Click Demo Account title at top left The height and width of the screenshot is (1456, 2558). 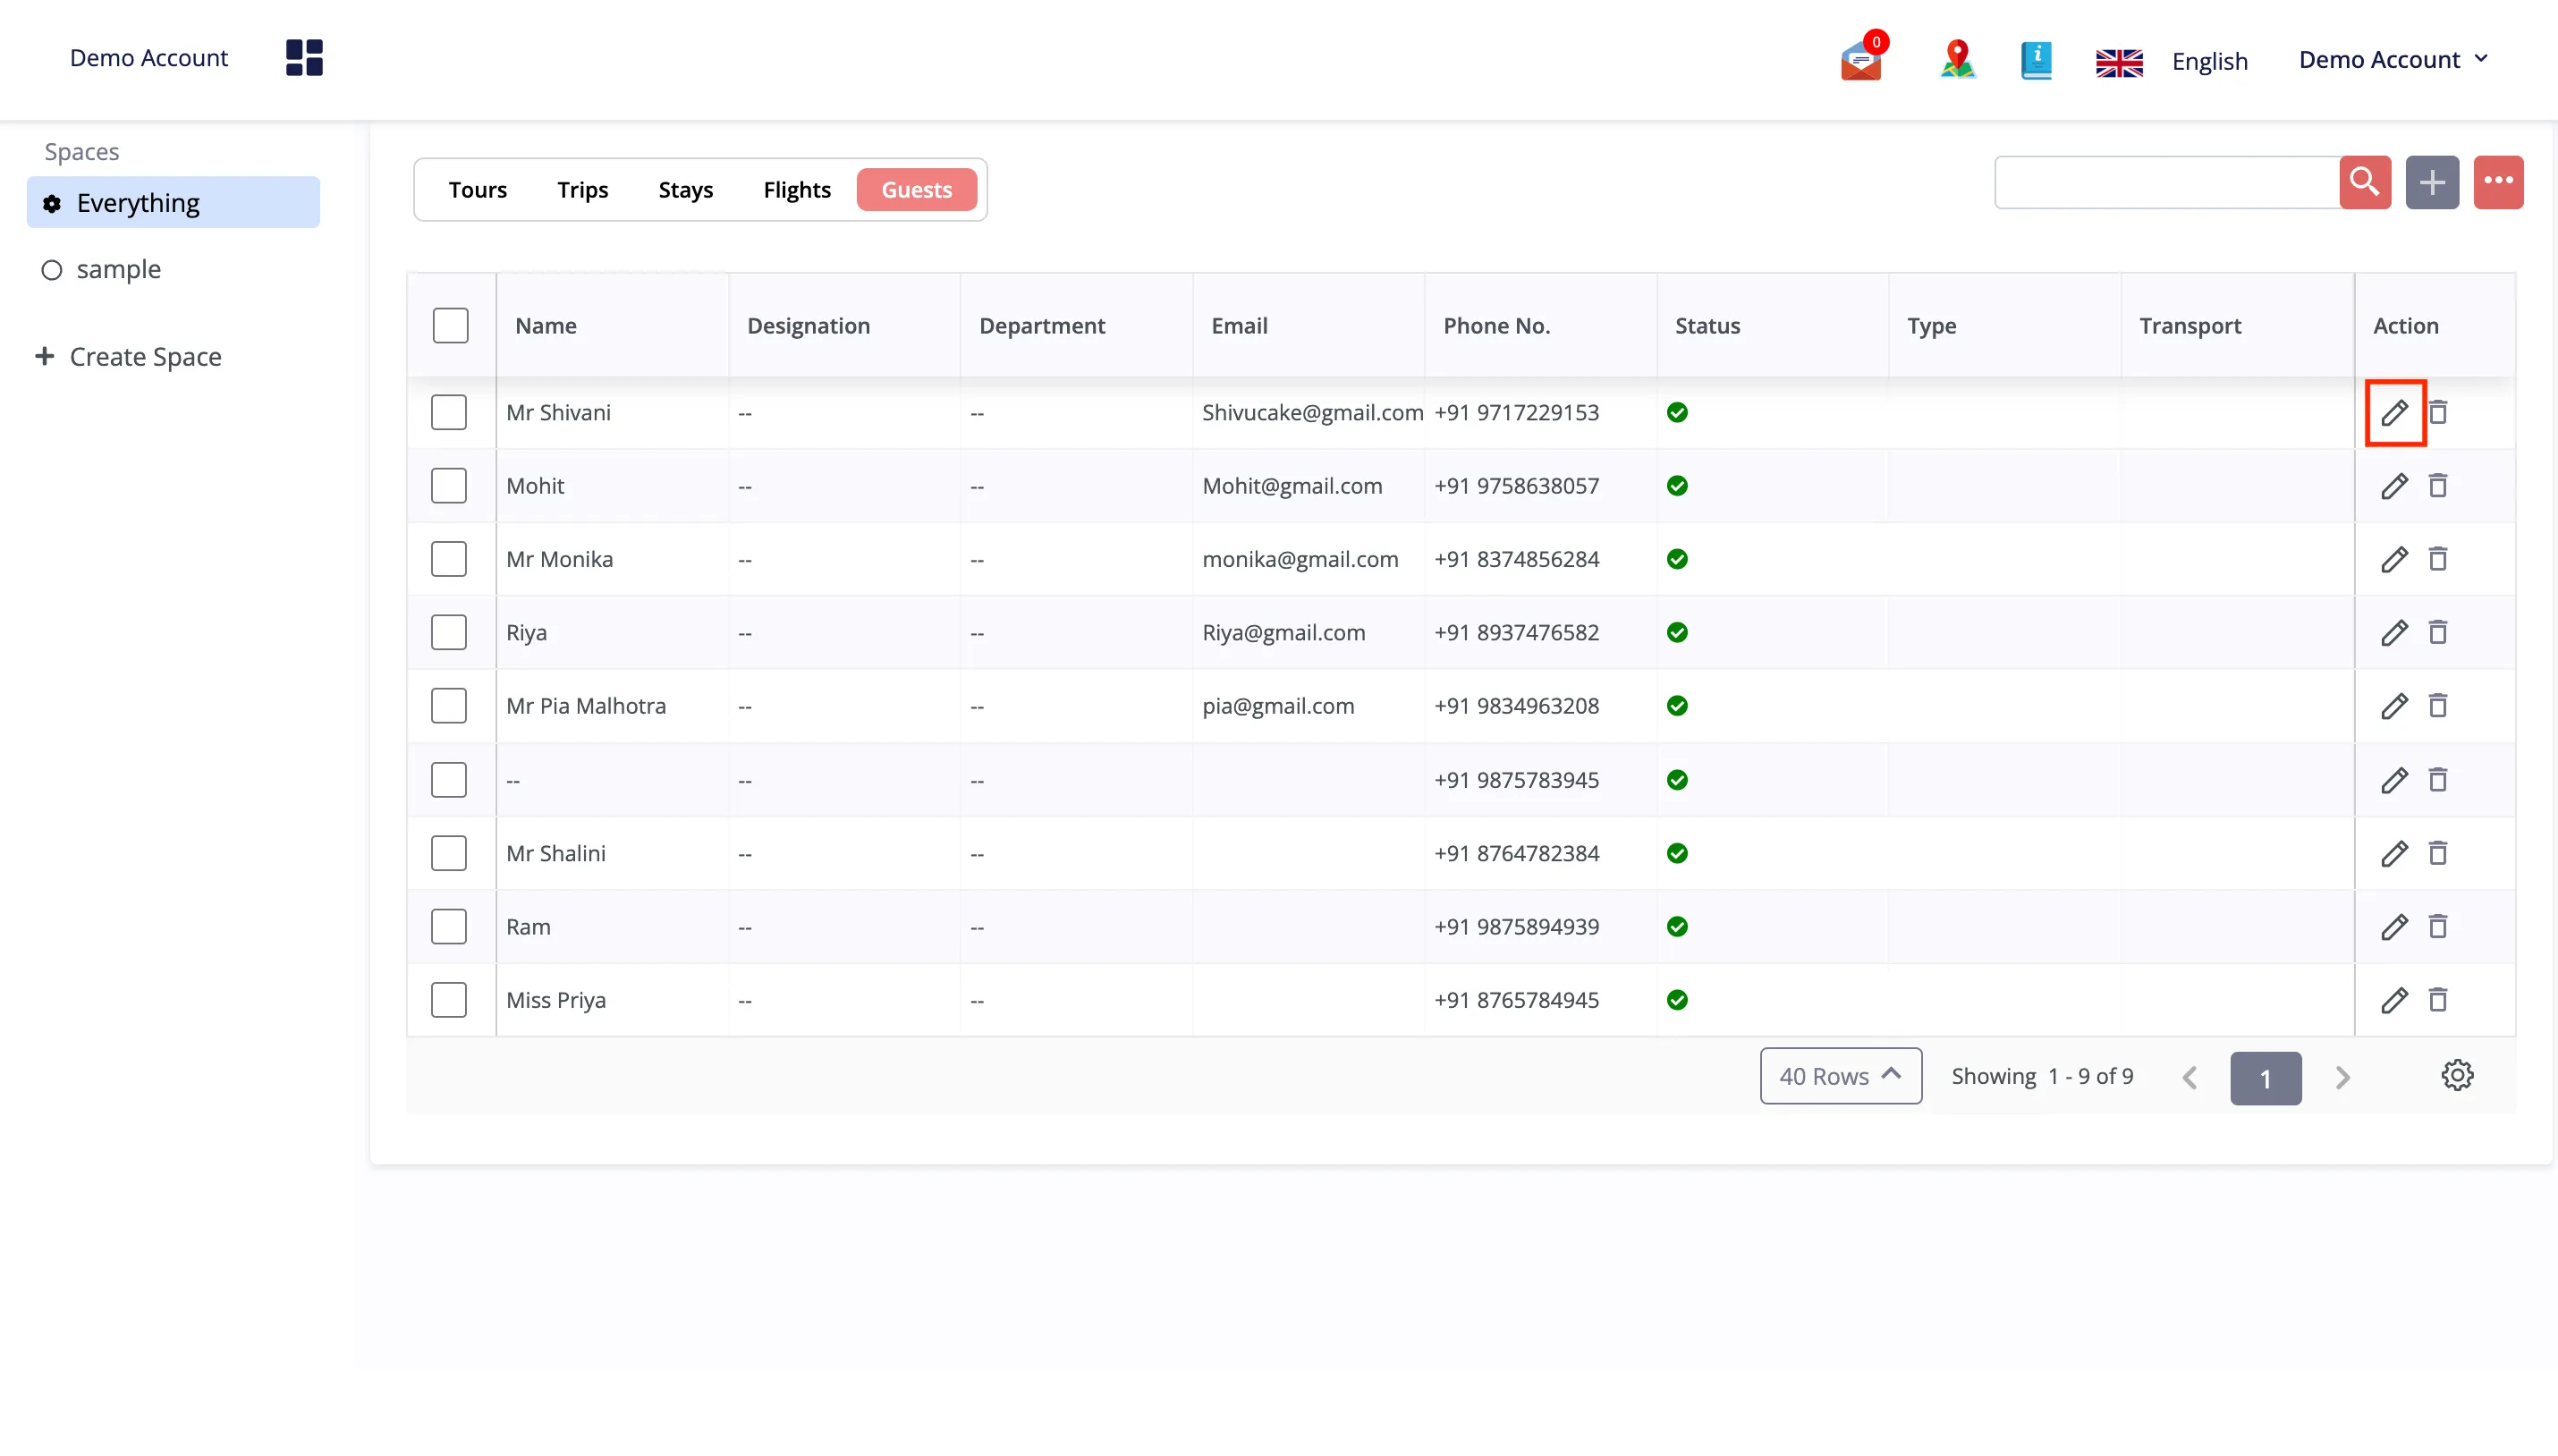[x=149, y=58]
